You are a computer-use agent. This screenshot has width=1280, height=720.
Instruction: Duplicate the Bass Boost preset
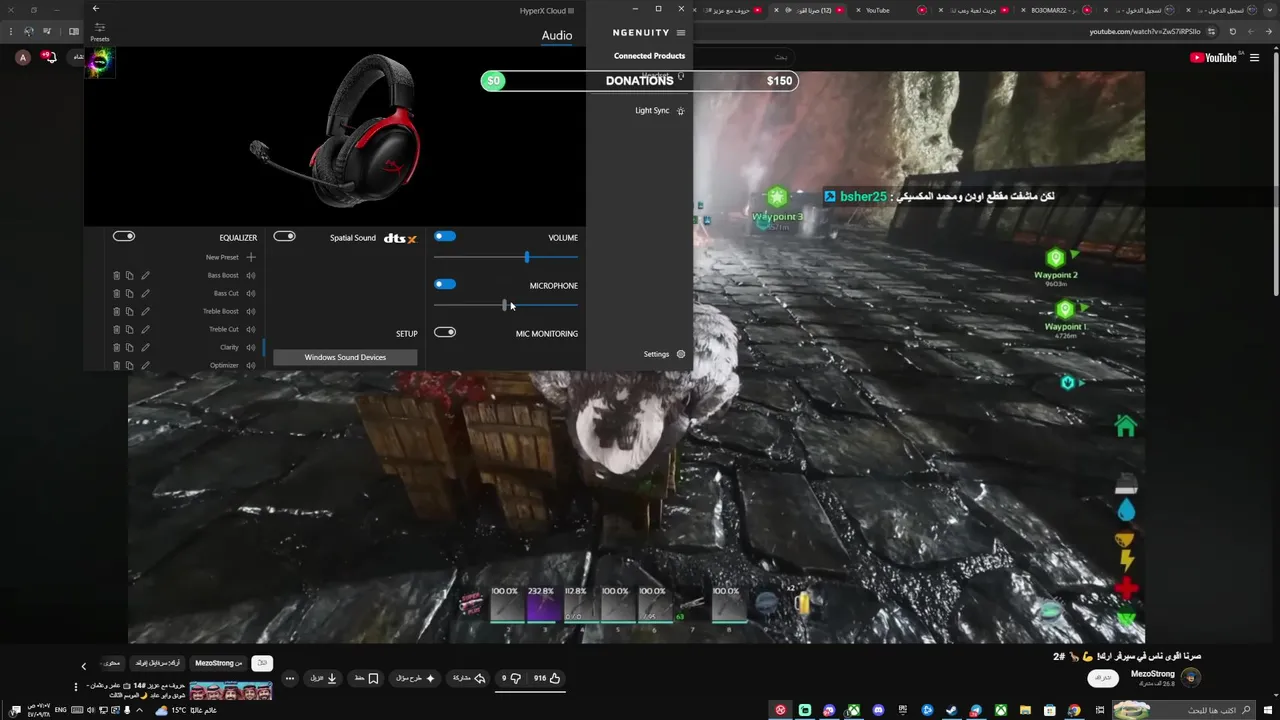[x=130, y=276]
